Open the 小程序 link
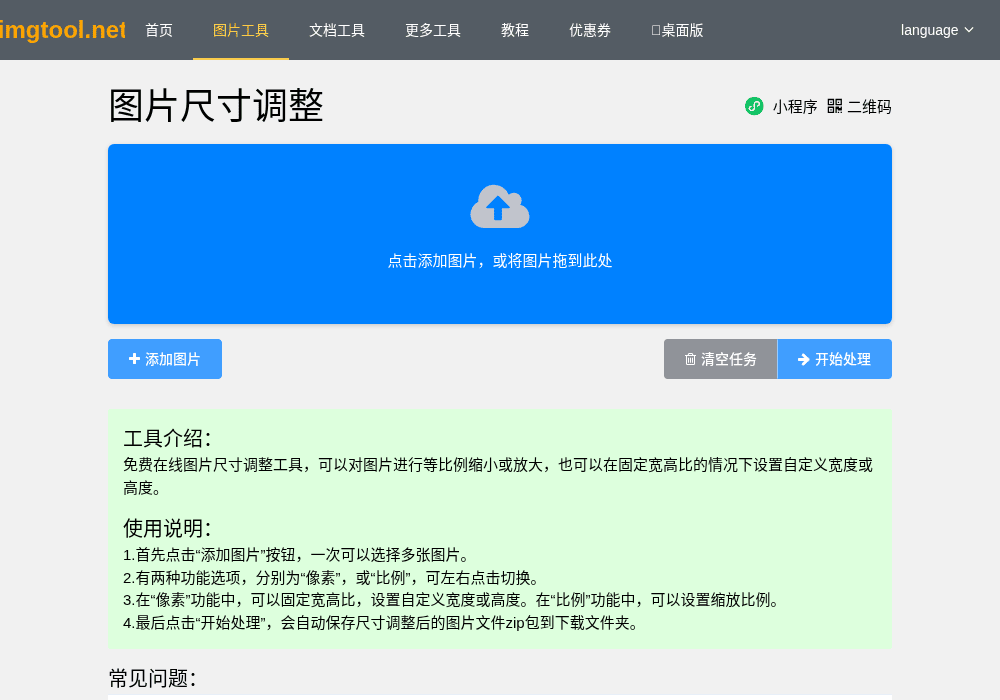 coord(795,106)
